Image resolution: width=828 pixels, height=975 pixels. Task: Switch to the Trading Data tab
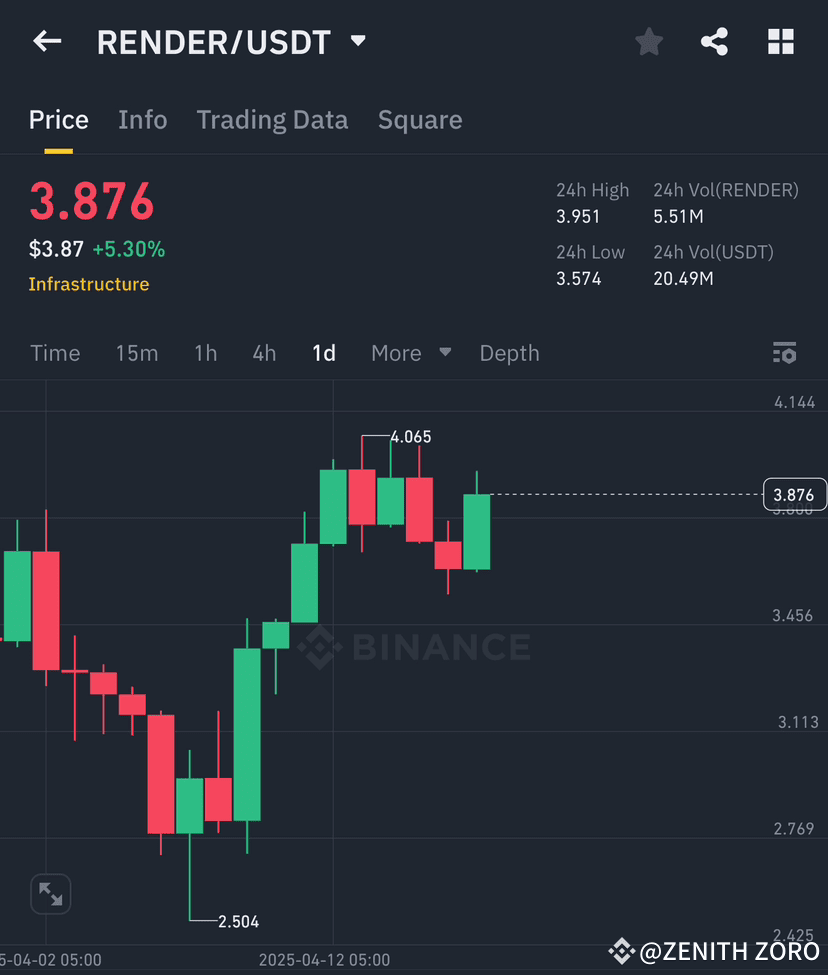[272, 119]
